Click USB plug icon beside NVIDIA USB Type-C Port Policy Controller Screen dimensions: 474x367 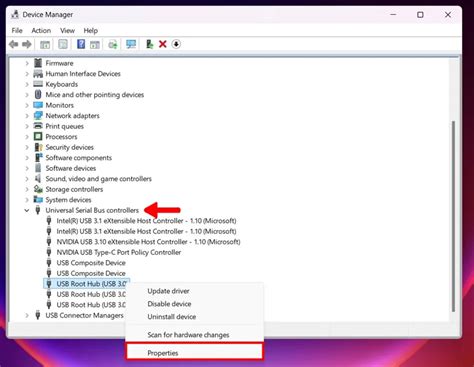pyautogui.click(x=49, y=252)
